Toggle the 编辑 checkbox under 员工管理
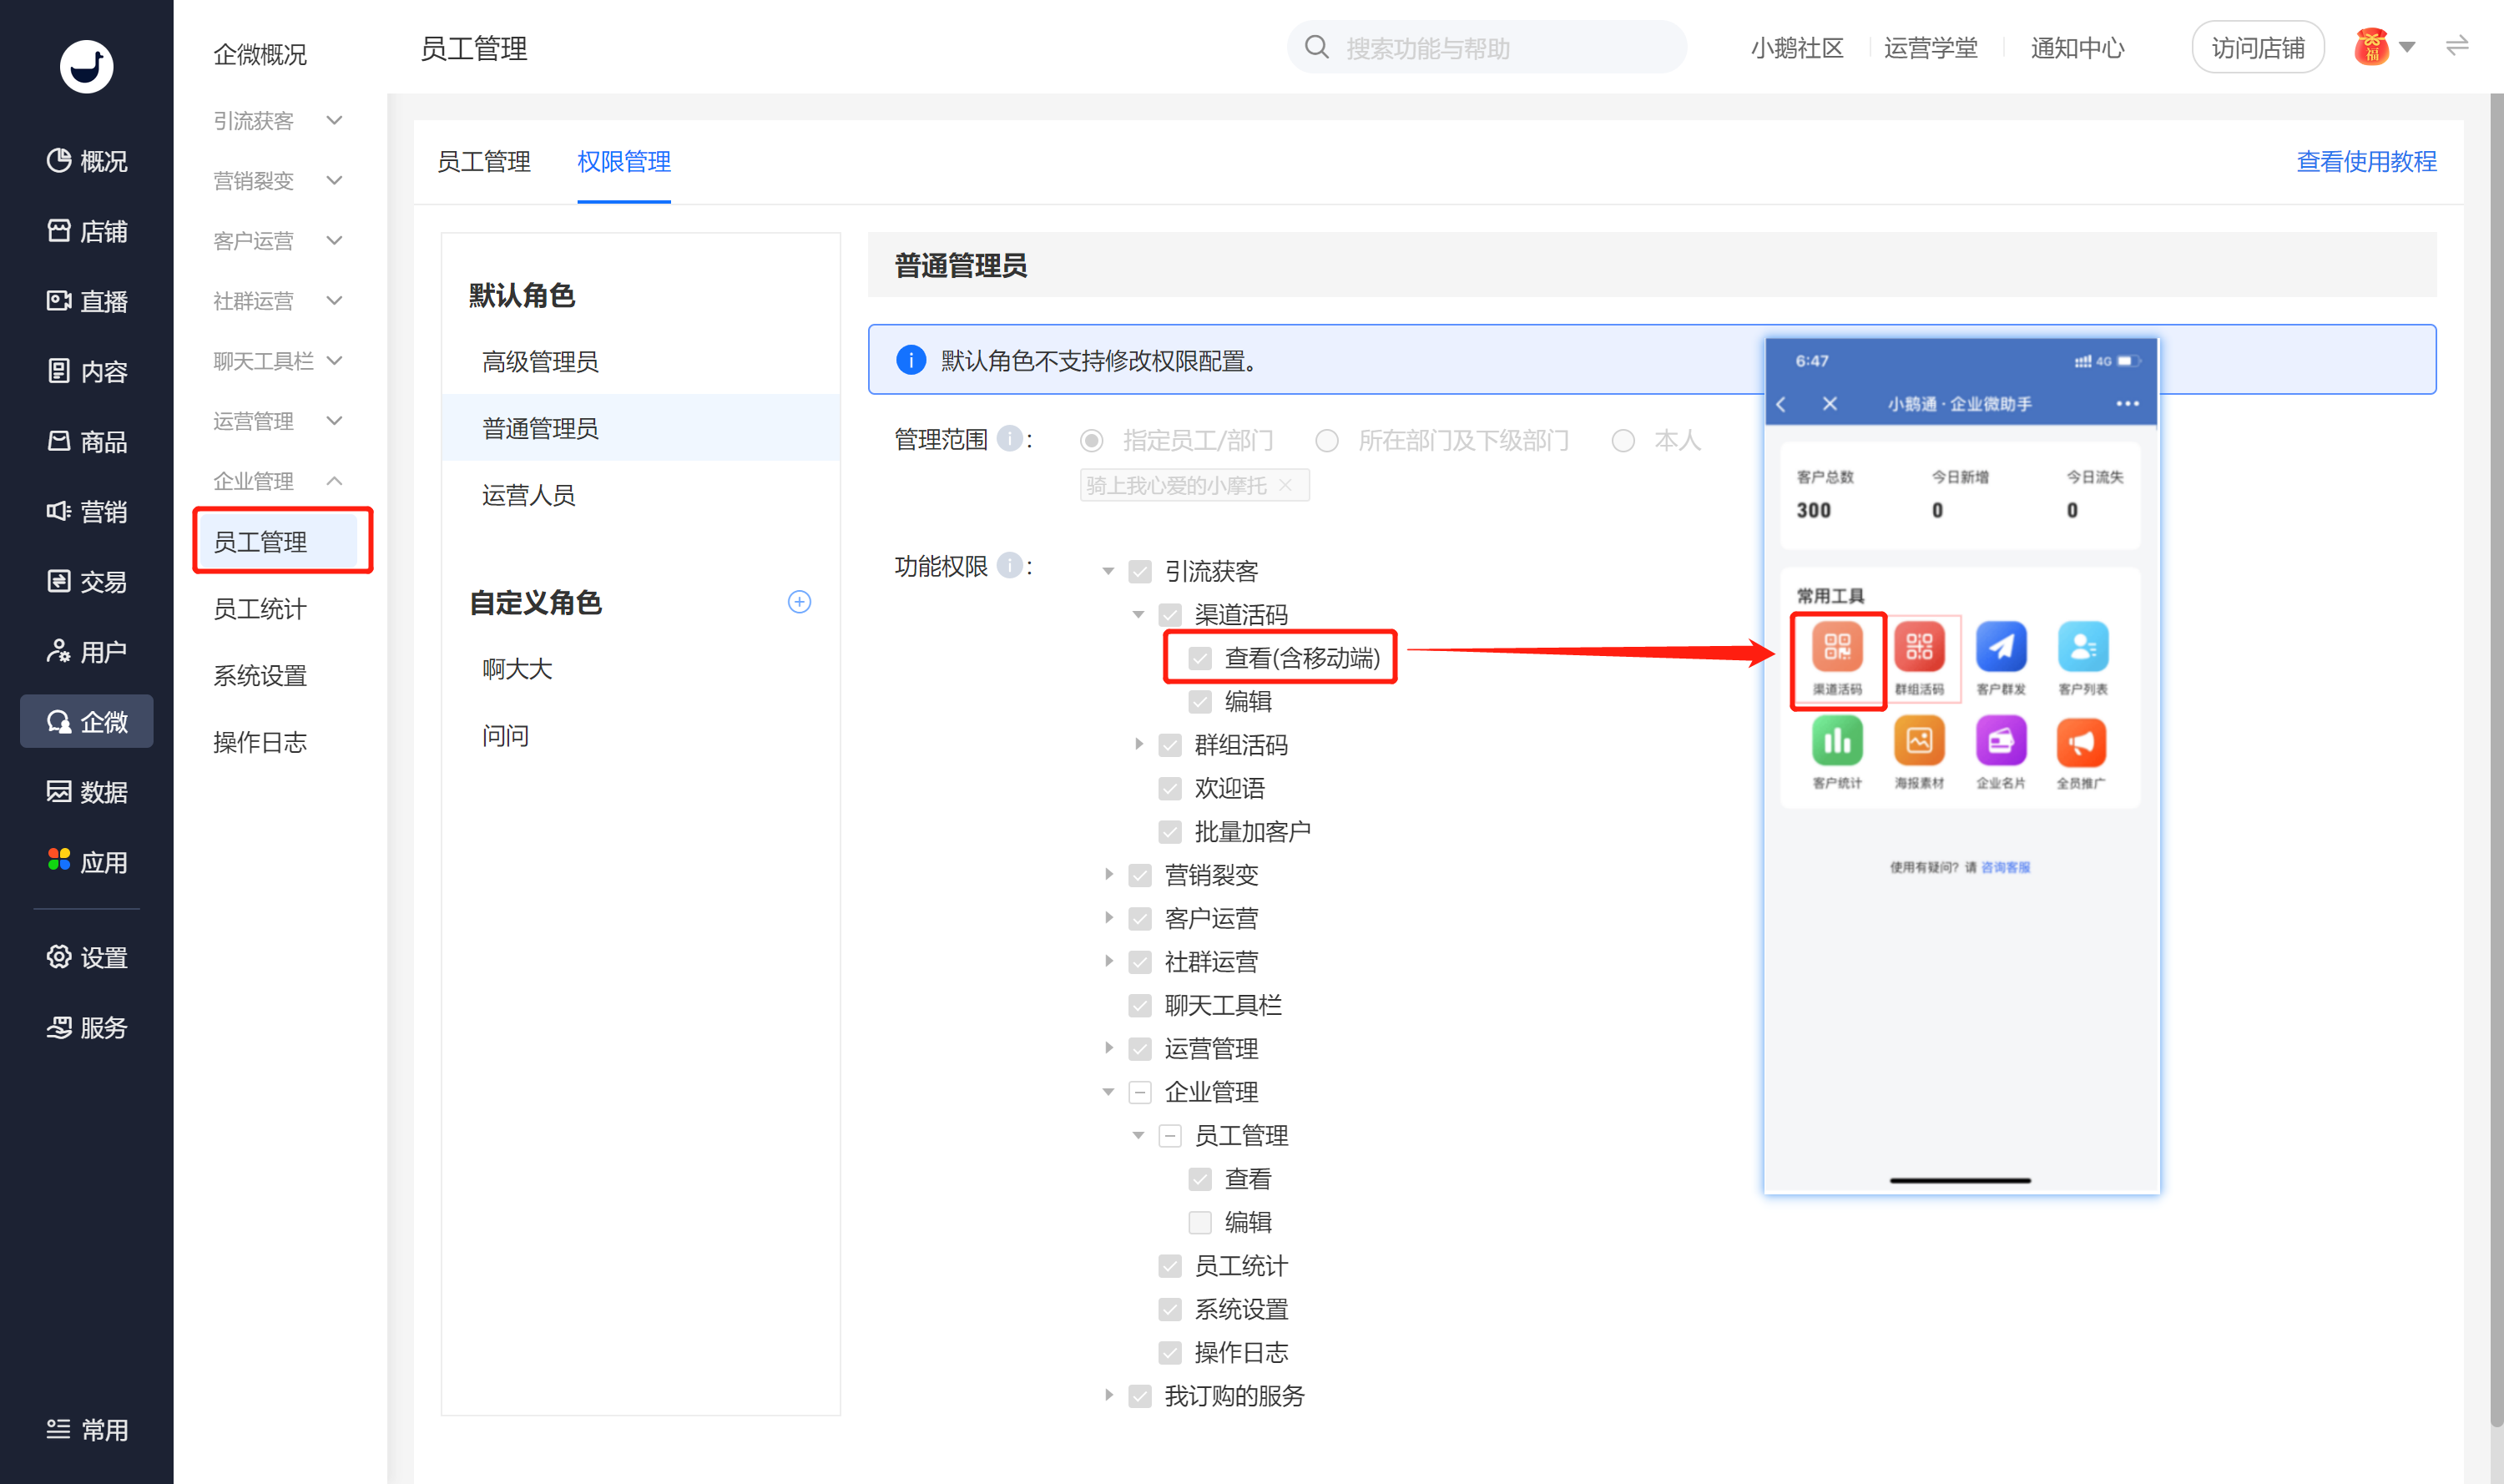2504x1484 pixels. 1200,1222
